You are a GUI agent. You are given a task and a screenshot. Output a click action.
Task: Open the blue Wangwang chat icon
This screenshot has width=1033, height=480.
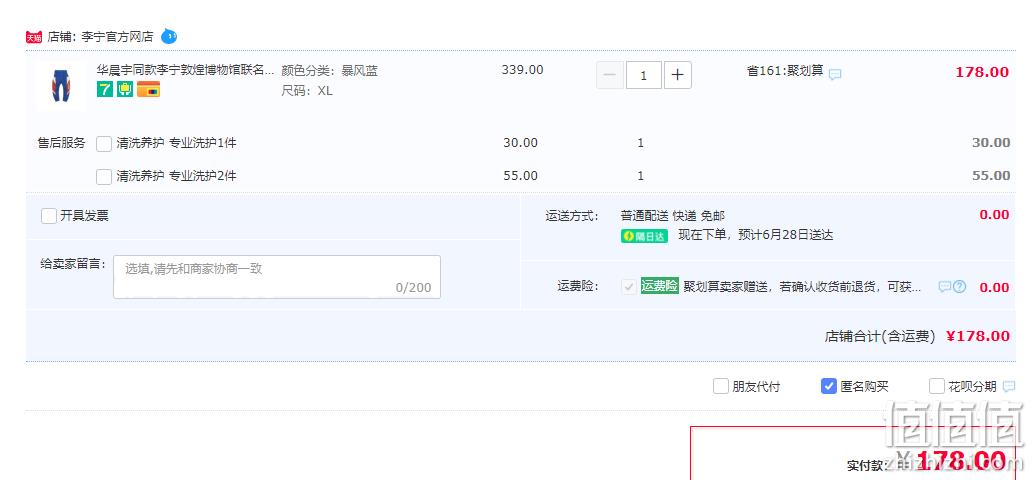[169, 36]
